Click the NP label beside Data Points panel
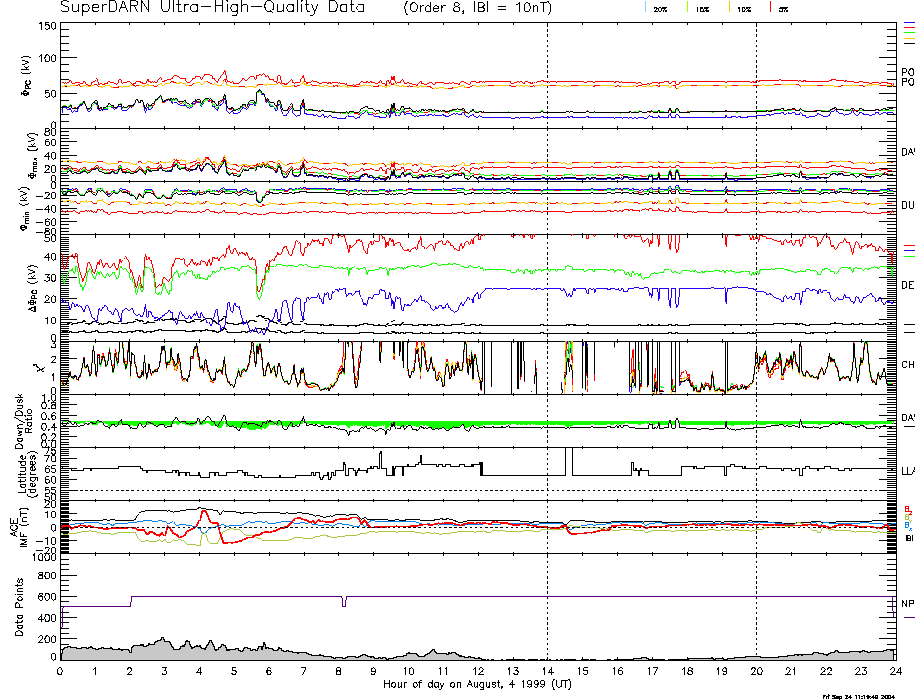 [907, 603]
